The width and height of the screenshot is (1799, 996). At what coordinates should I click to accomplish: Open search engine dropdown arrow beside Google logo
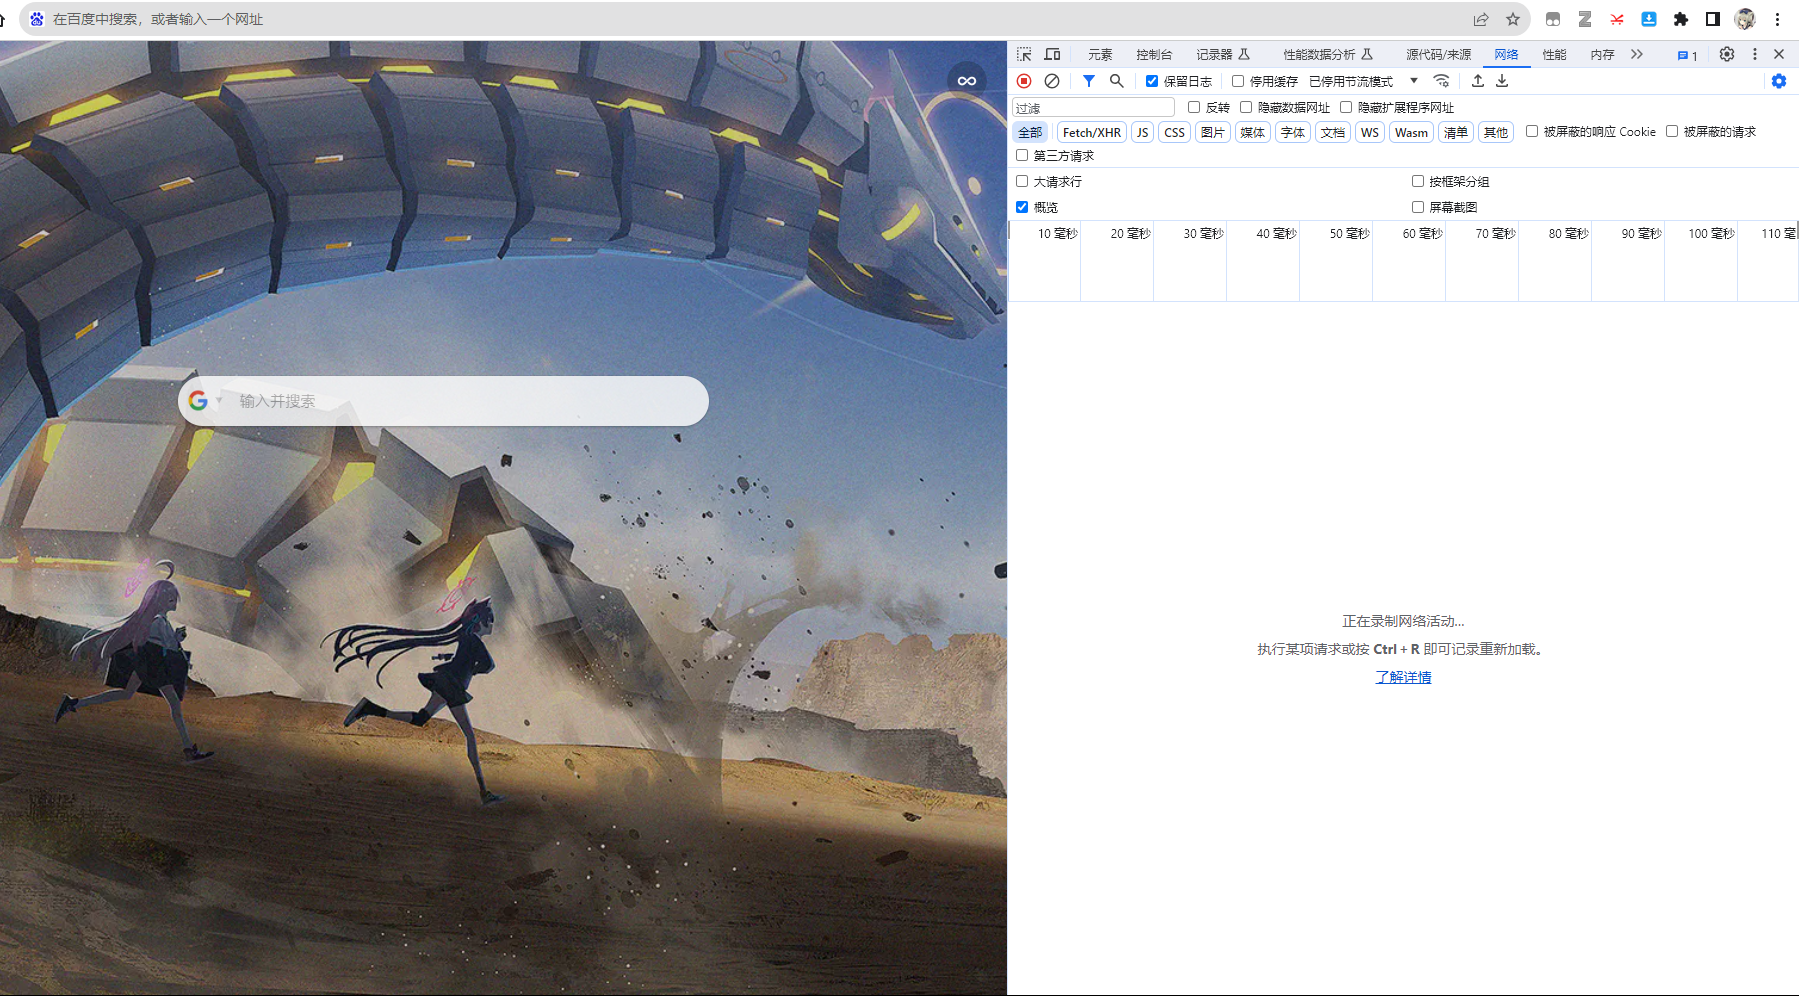click(x=219, y=400)
